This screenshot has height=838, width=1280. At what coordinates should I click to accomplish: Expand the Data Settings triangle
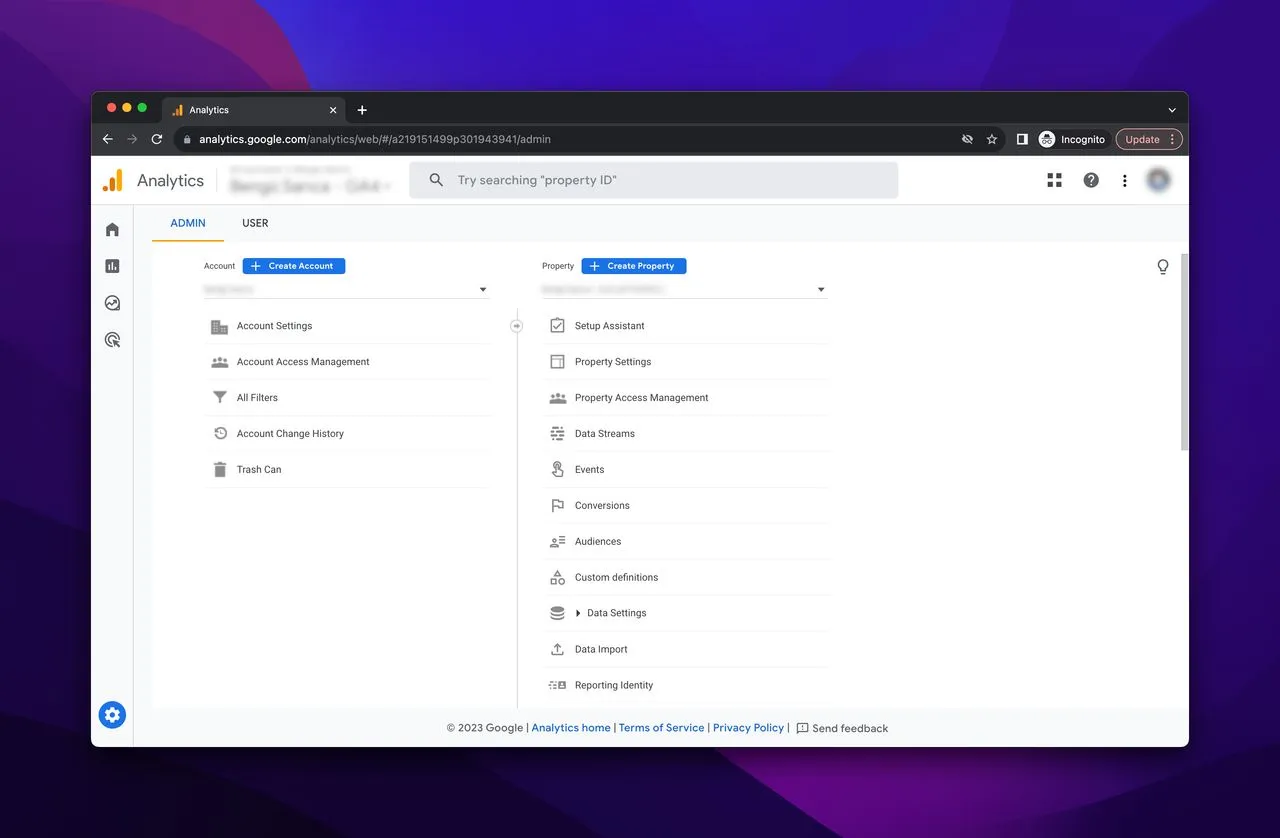point(578,614)
